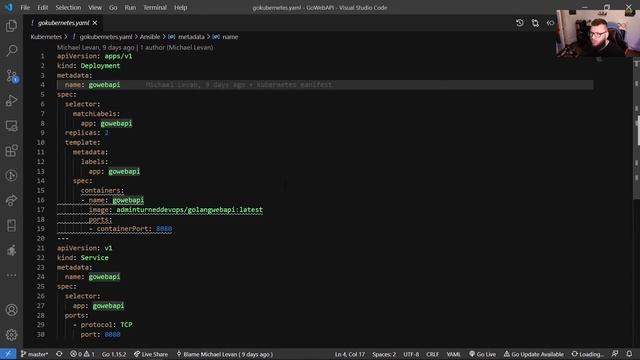Click the Loading... status bar item
This screenshot has width=640, height=360.
[587, 354]
